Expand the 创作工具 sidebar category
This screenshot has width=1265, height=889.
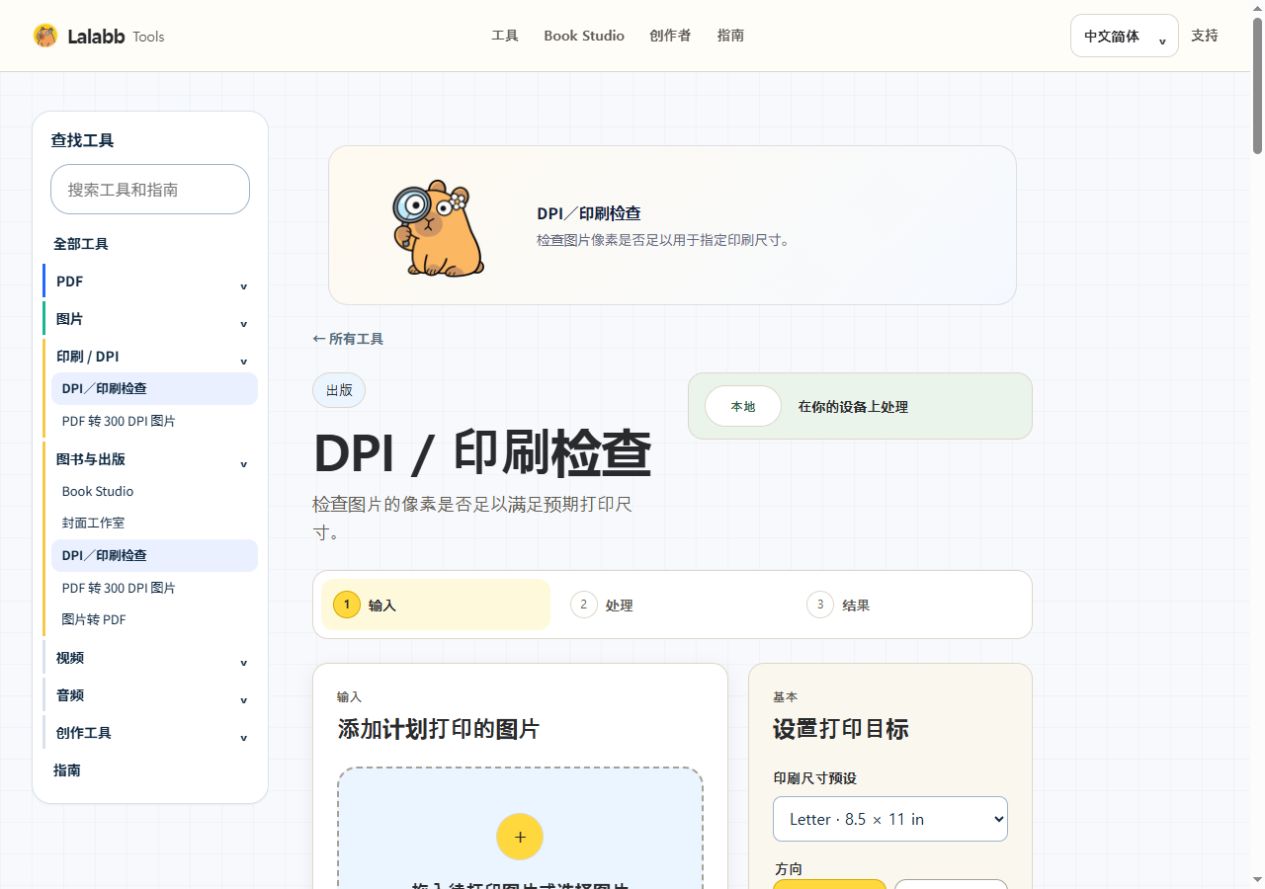tap(151, 733)
